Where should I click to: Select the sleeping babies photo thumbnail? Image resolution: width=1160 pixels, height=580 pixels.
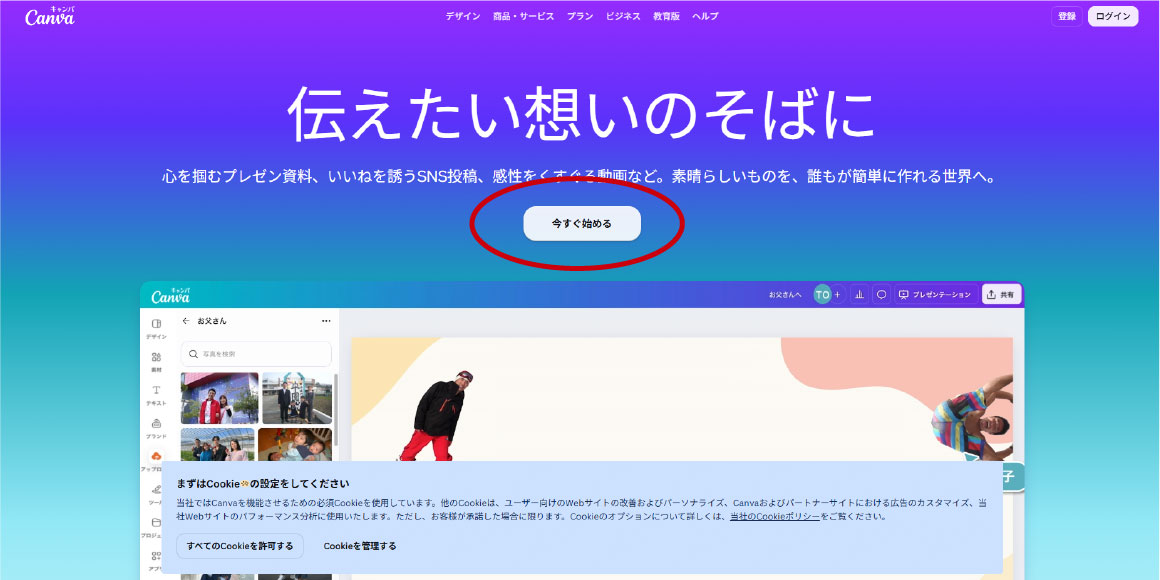click(294, 445)
